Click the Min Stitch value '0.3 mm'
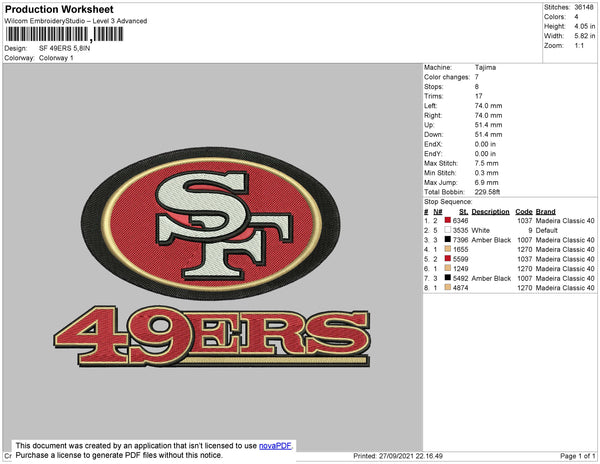 486,173
